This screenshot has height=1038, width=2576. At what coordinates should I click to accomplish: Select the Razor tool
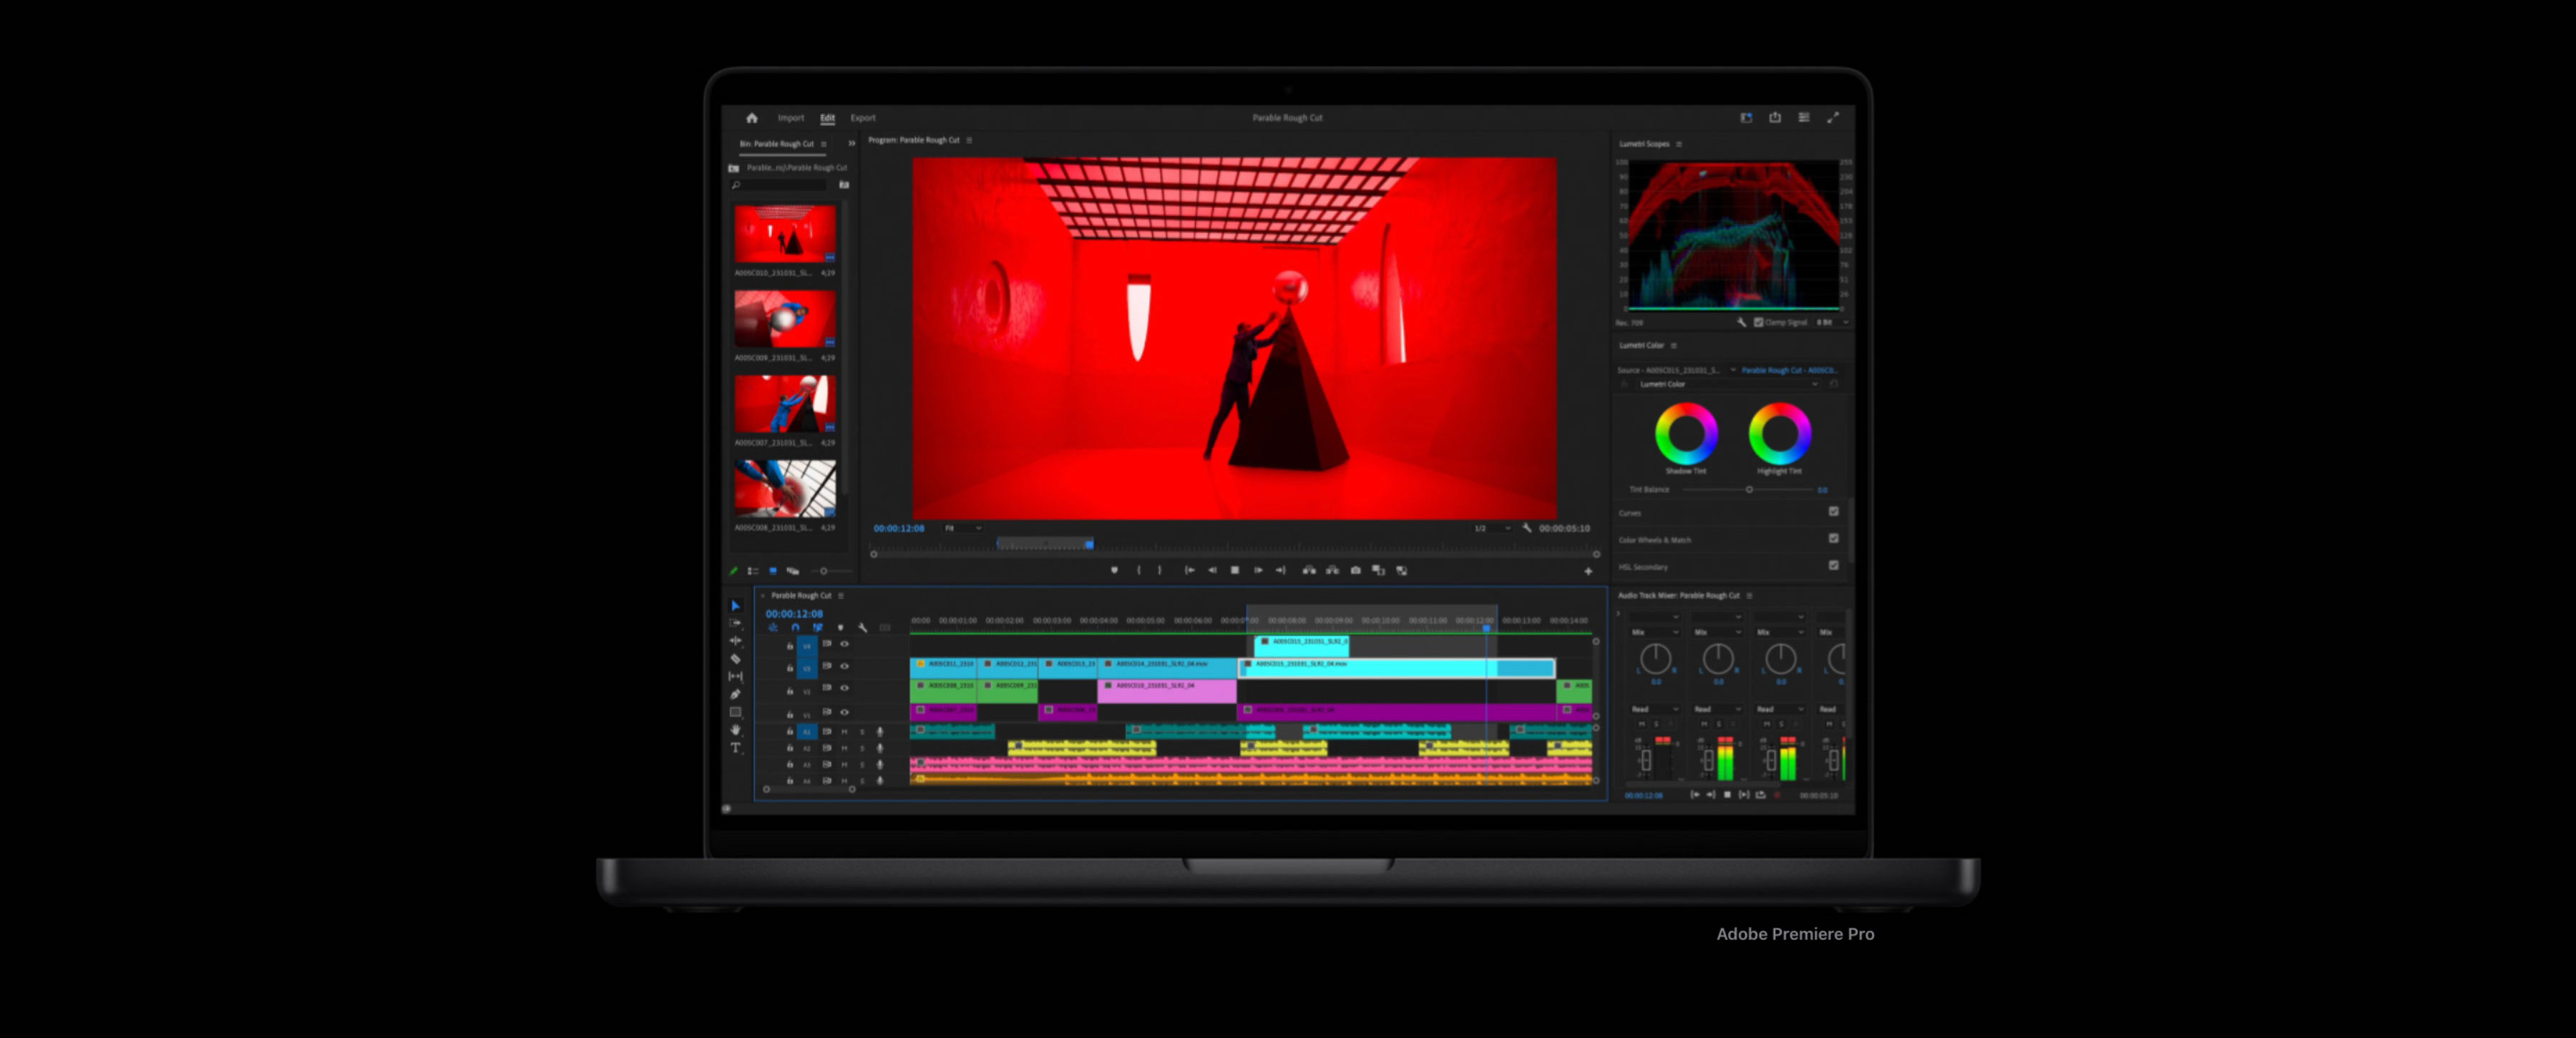tap(735, 659)
